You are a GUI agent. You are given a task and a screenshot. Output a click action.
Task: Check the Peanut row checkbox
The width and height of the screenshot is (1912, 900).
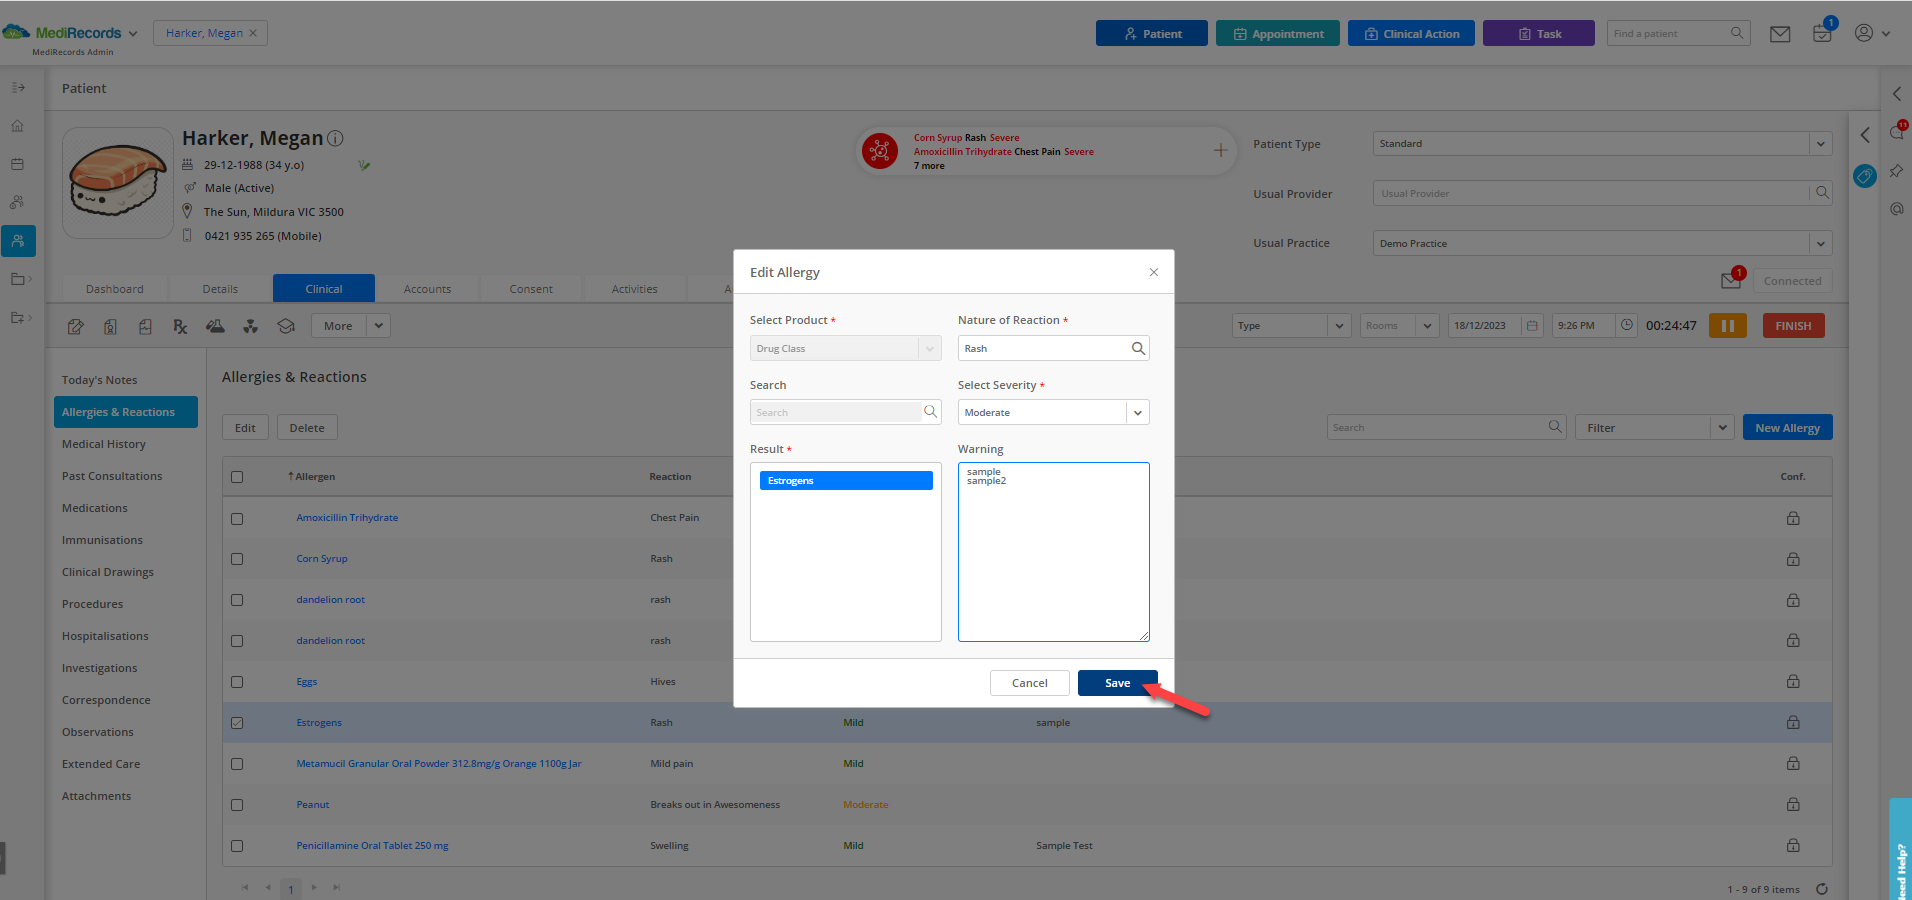pos(237,805)
